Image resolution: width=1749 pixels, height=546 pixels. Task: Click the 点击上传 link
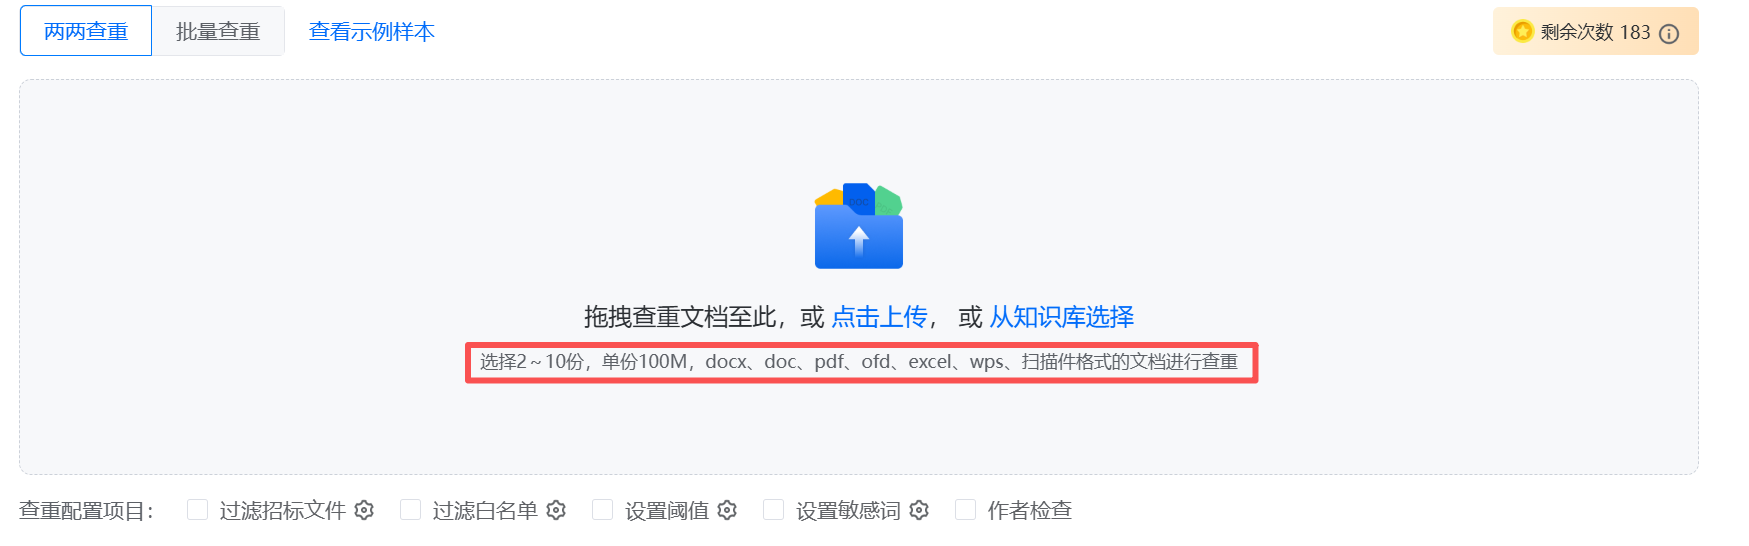click(x=880, y=317)
